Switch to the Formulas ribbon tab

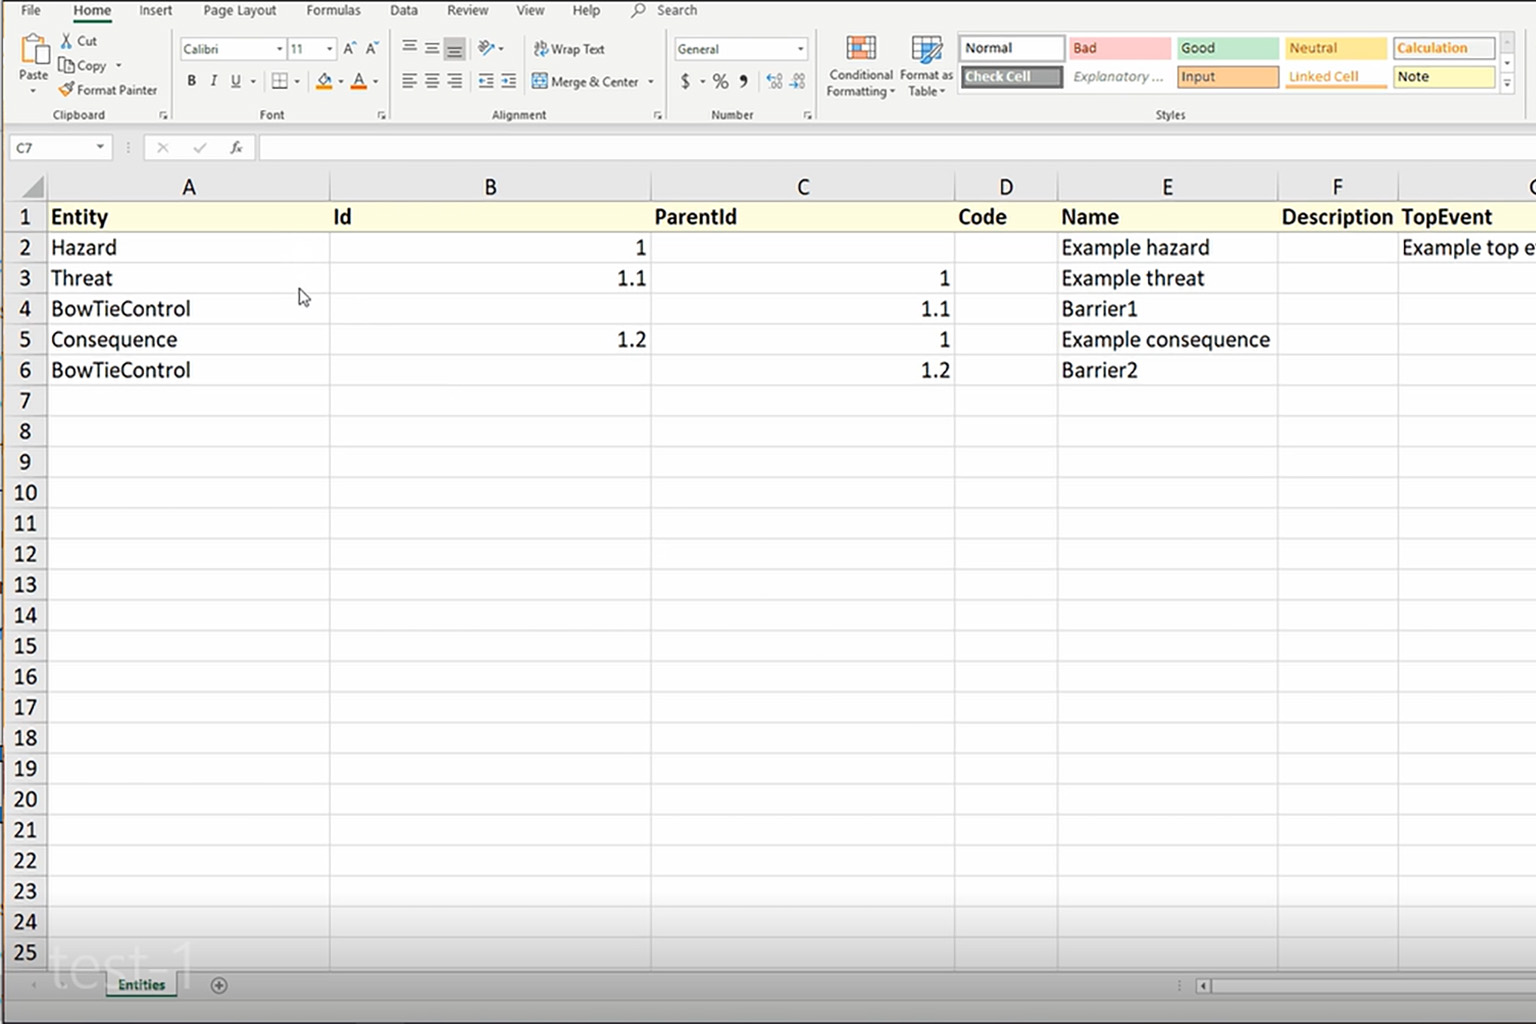(333, 10)
